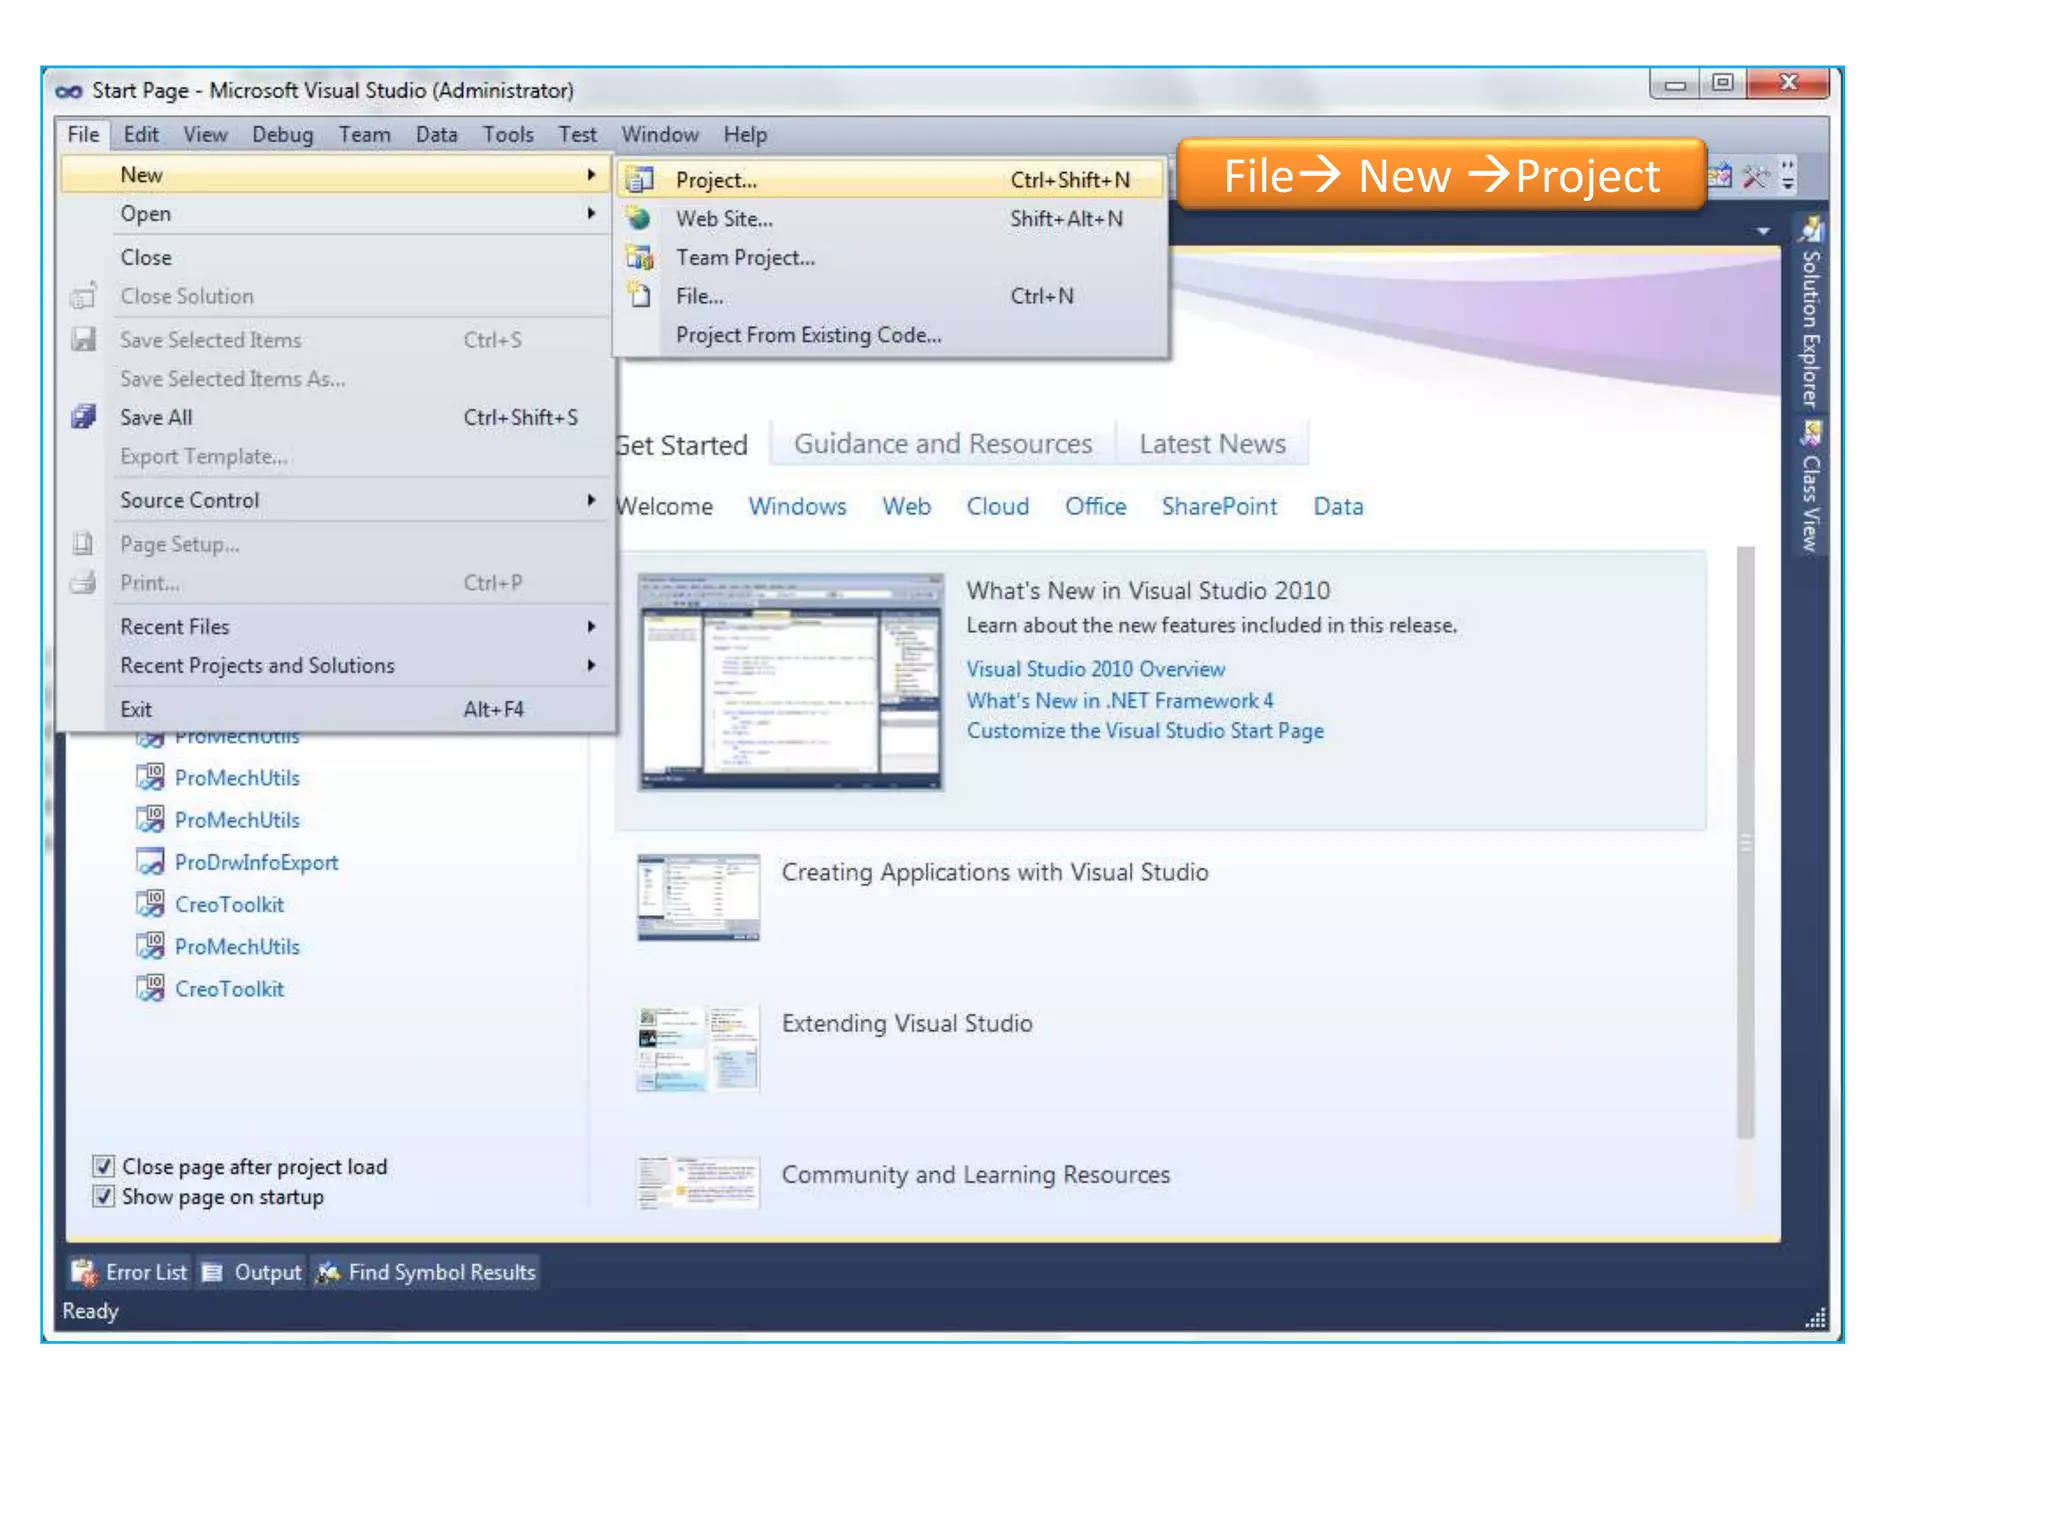Click the Team Project icon
The height and width of the screenshot is (1536, 2048).
point(639,257)
